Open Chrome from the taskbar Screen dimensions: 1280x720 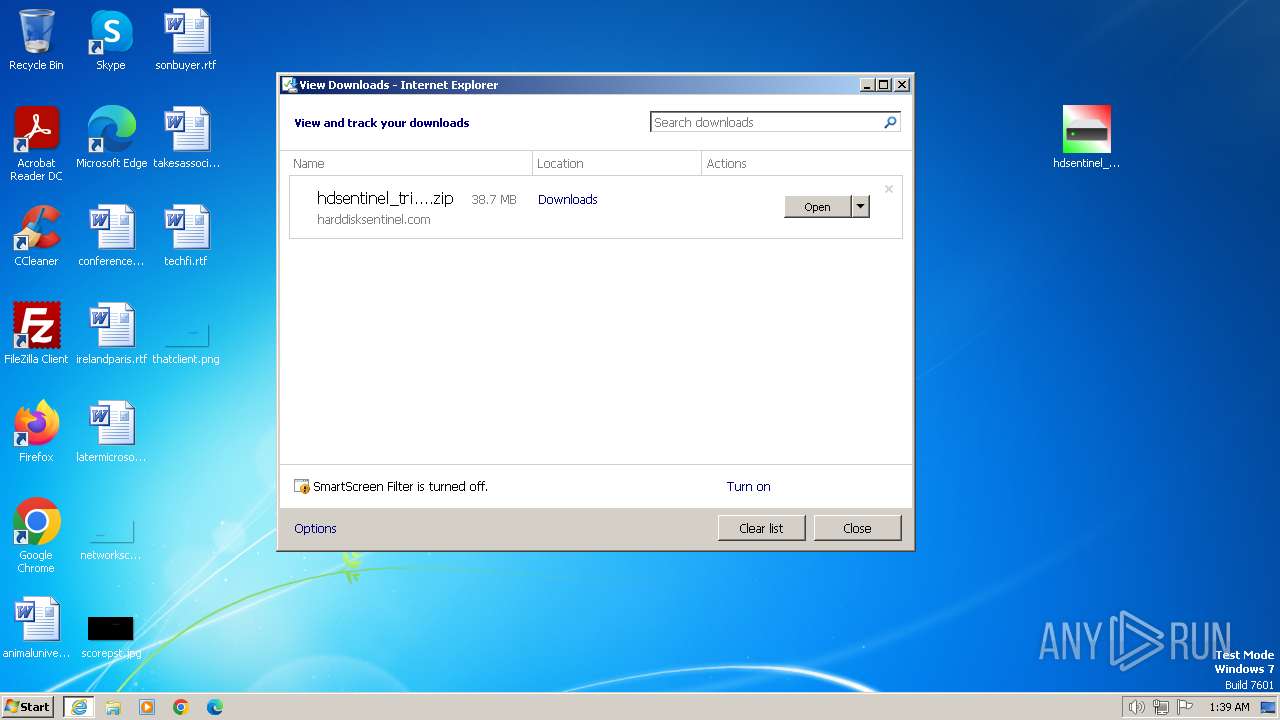pos(181,707)
